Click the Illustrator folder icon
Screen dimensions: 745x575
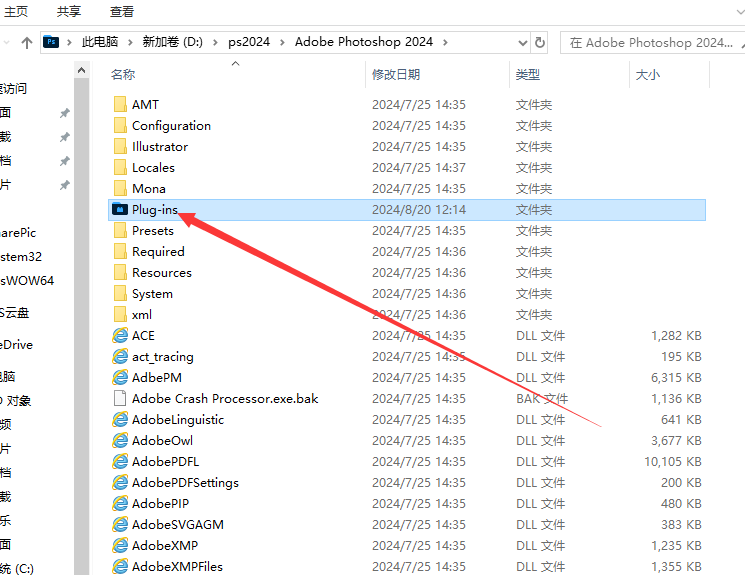pos(120,146)
